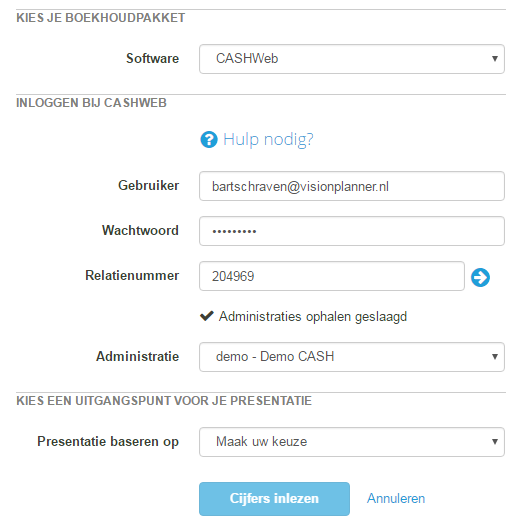Click the Annuleren link
This screenshot has width=523, height=528.
click(x=396, y=498)
